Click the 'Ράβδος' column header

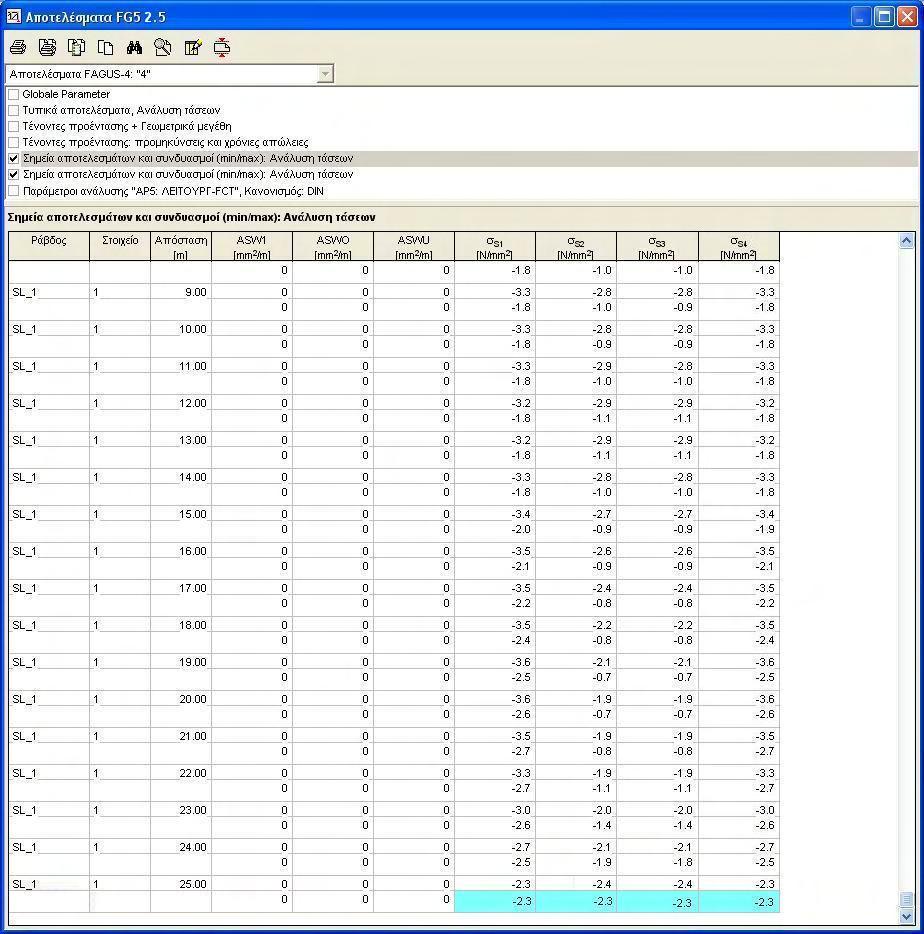[49, 247]
